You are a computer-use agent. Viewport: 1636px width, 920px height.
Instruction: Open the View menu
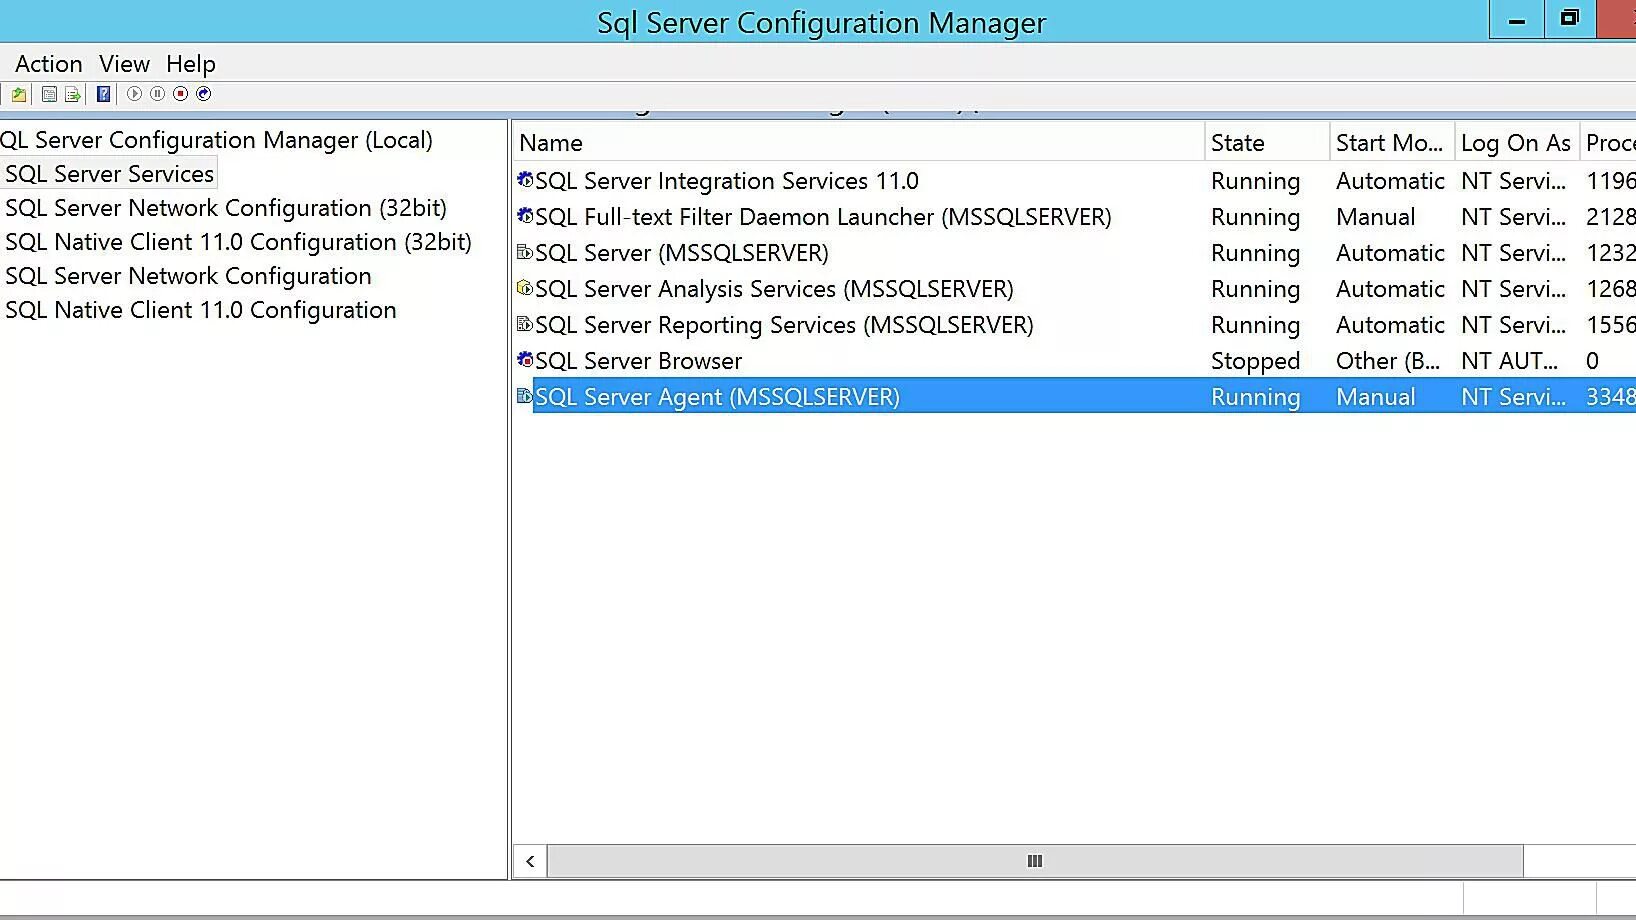click(x=124, y=64)
